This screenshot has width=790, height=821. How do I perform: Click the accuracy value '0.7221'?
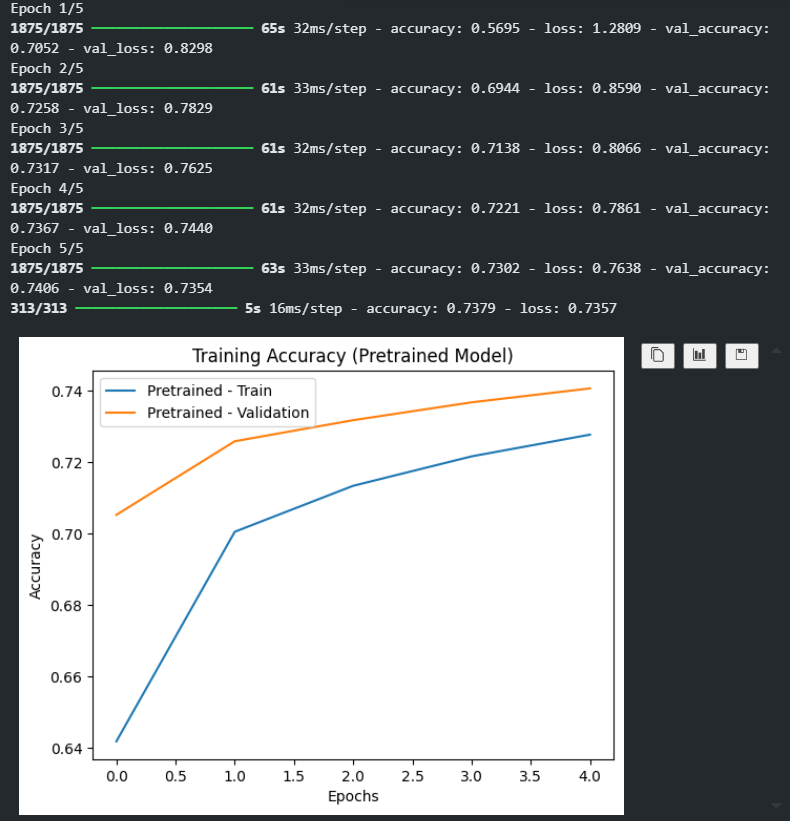tap(495, 208)
